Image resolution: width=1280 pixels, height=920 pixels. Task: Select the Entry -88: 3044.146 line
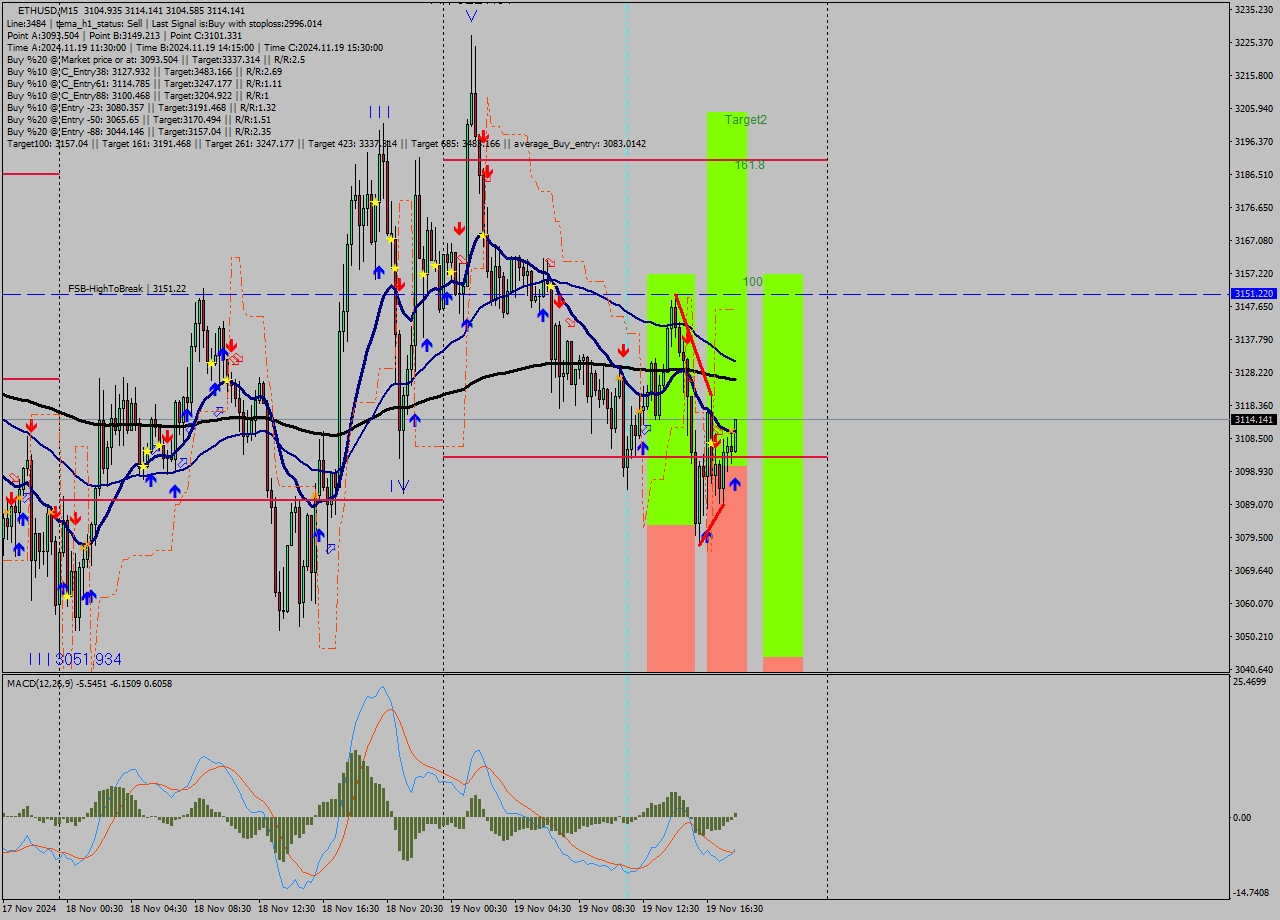pos(138,131)
